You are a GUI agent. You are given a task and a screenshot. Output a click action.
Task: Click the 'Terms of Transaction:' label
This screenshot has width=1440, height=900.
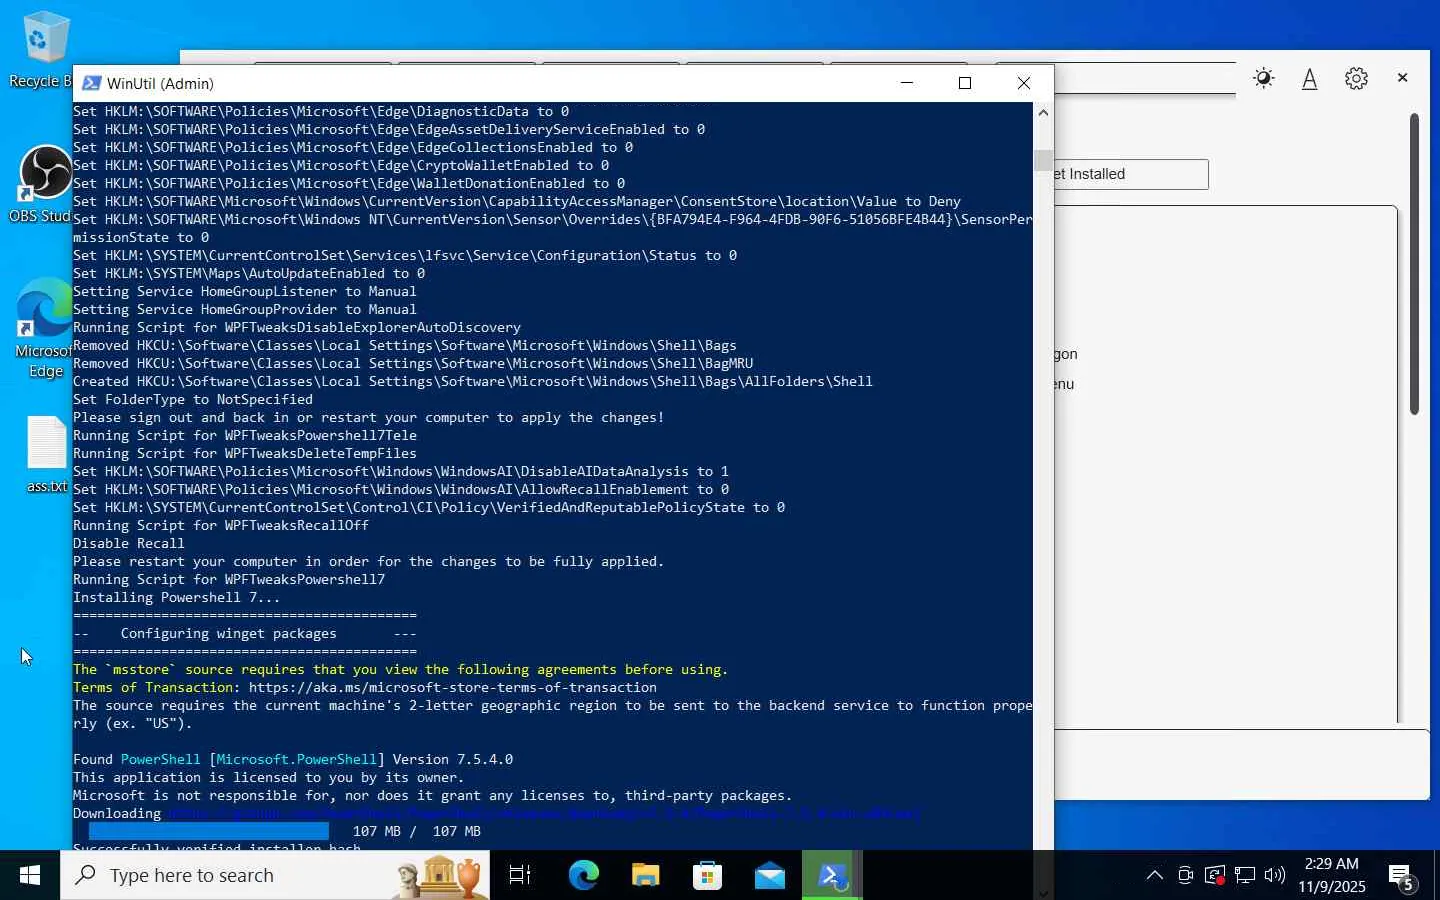pos(157,687)
